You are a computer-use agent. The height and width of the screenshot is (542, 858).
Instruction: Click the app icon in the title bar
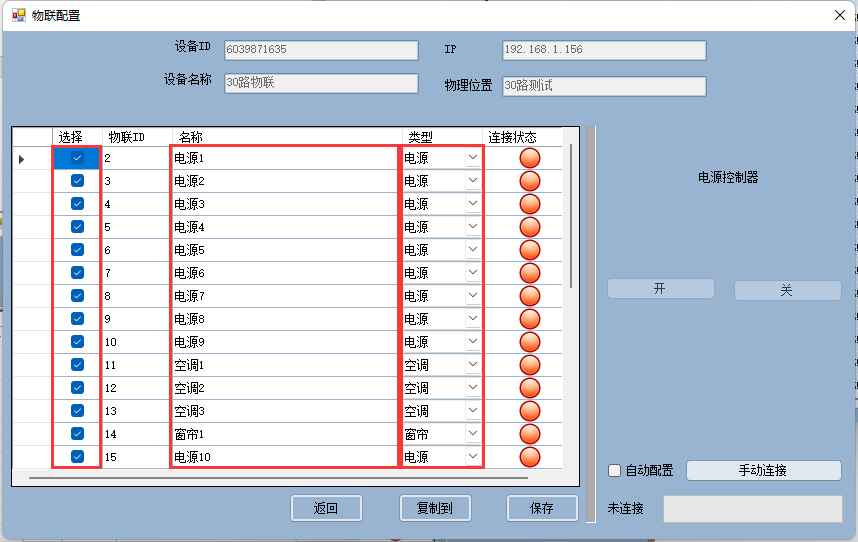(x=18, y=15)
